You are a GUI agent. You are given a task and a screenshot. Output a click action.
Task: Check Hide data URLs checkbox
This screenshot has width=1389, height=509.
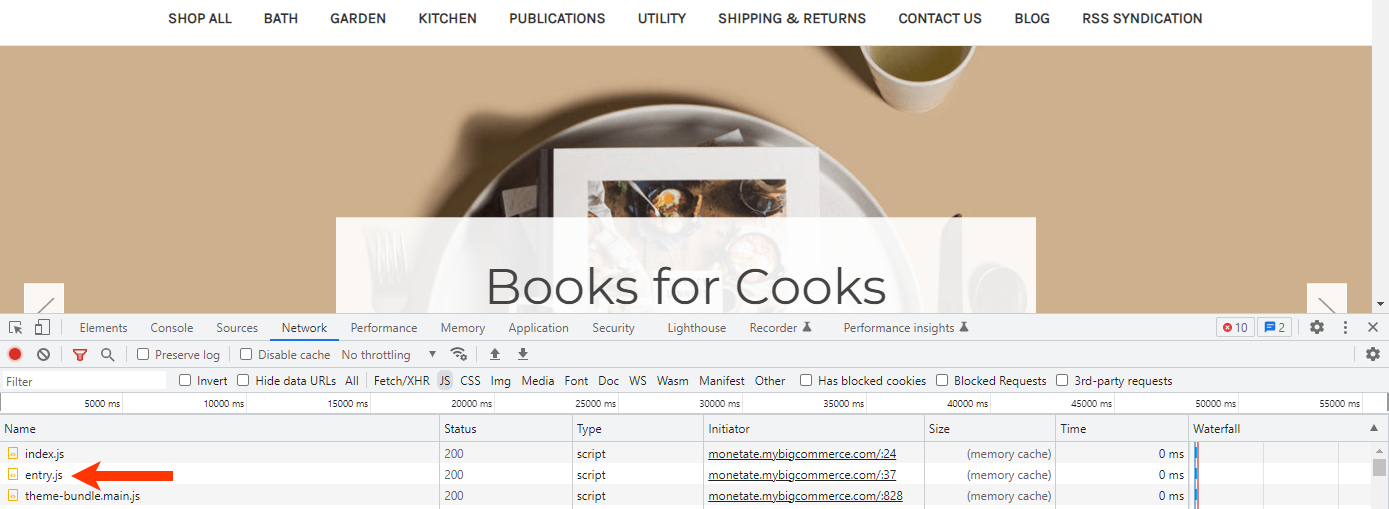(243, 380)
